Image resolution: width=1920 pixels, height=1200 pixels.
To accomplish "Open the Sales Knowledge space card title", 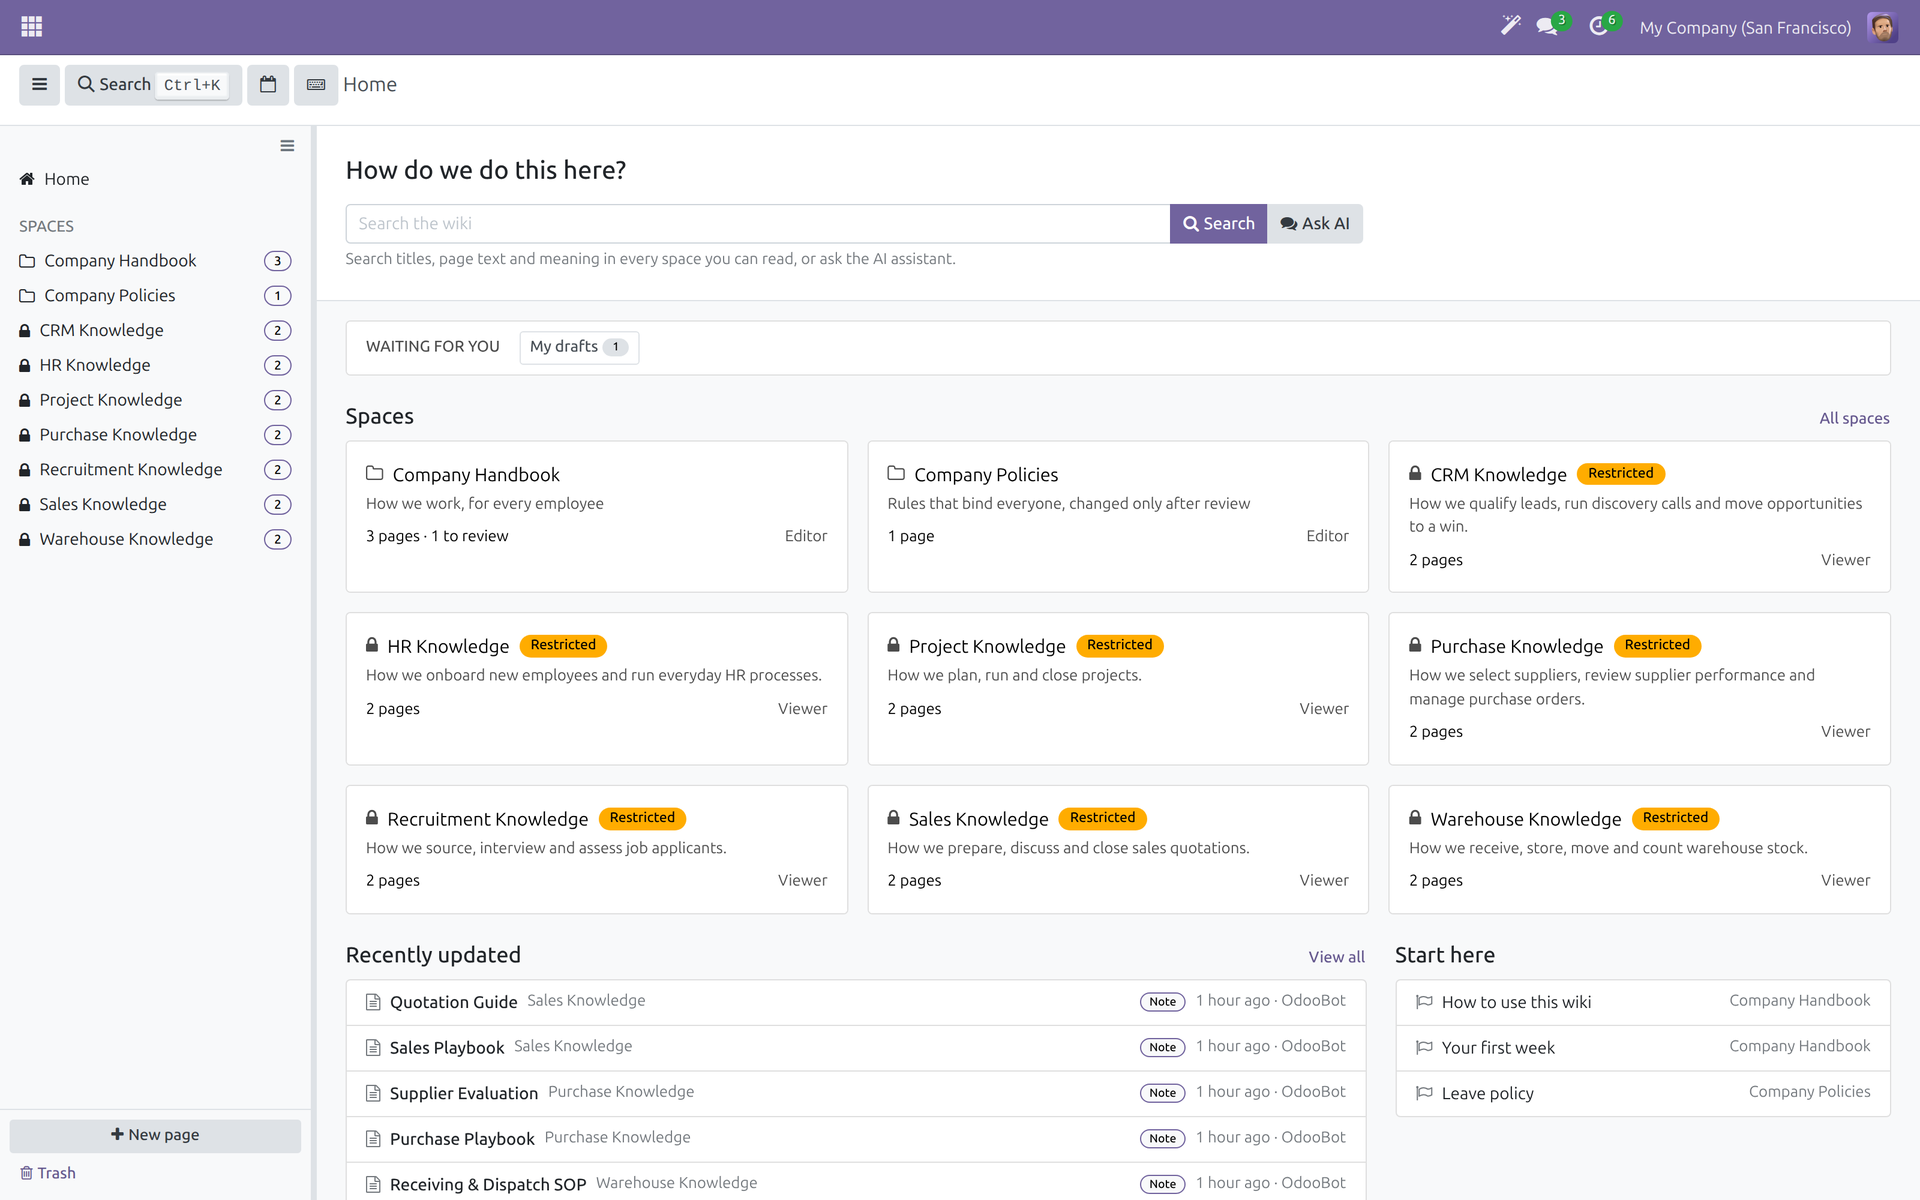I will click(978, 819).
